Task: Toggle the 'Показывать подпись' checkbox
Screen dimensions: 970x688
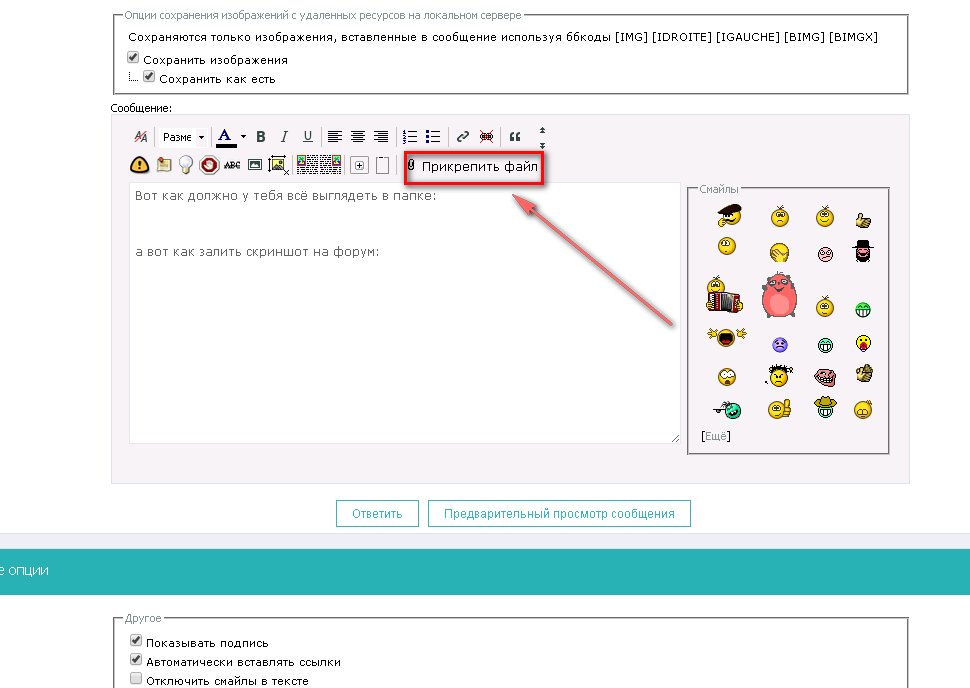Action: (136, 642)
